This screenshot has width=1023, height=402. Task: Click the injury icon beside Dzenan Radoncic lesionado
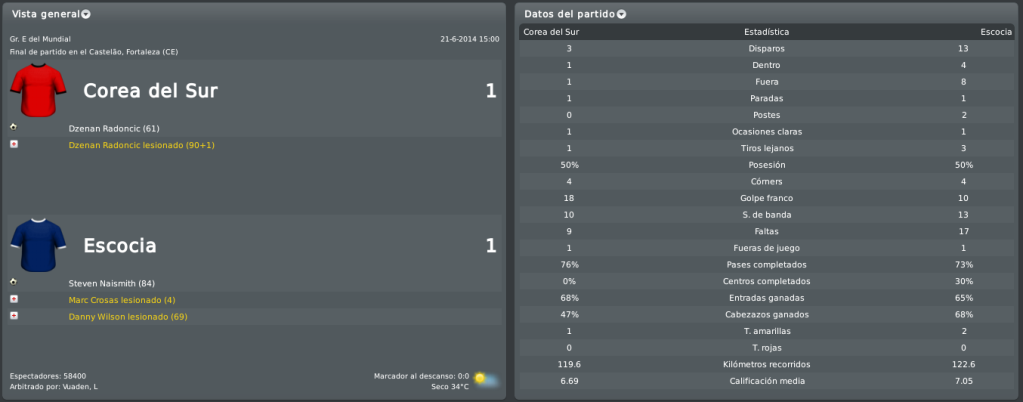coord(14,144)
